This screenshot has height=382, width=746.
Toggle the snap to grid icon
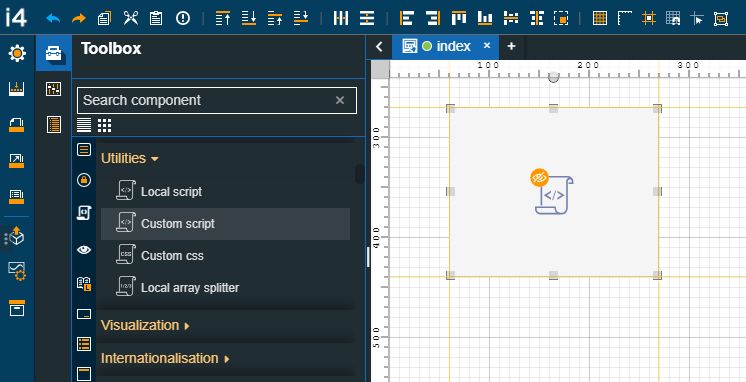(x=673, y=18)
